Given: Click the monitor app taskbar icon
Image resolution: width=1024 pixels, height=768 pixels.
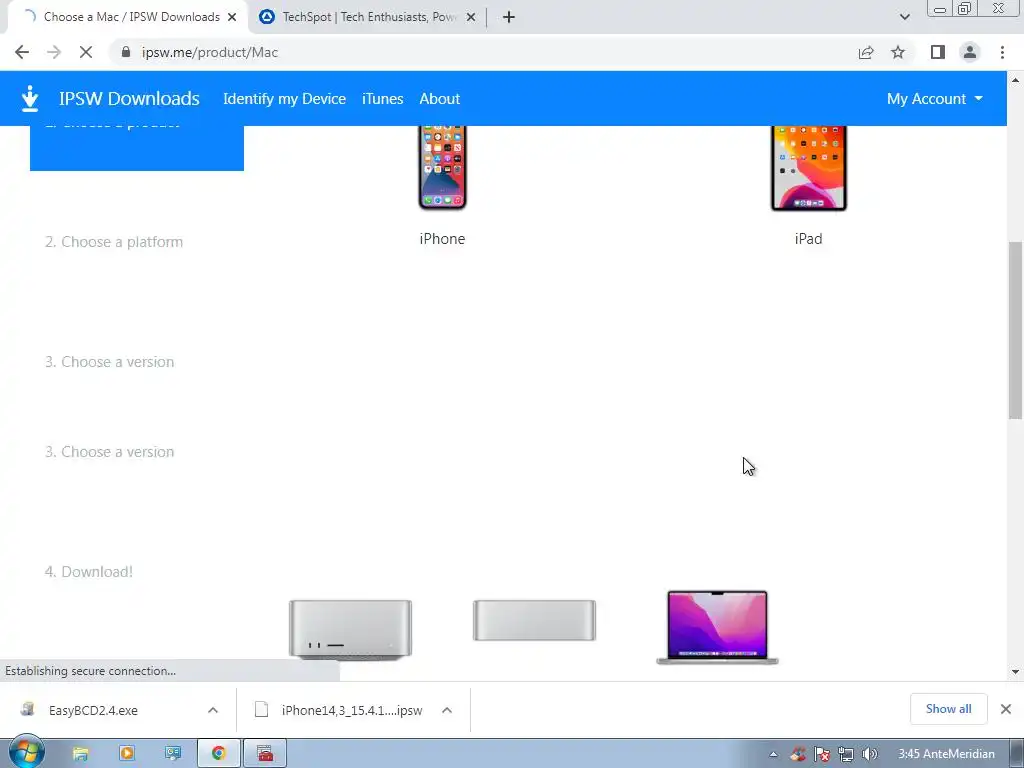Looking at the screenshot, I should [x=172, y=754].
